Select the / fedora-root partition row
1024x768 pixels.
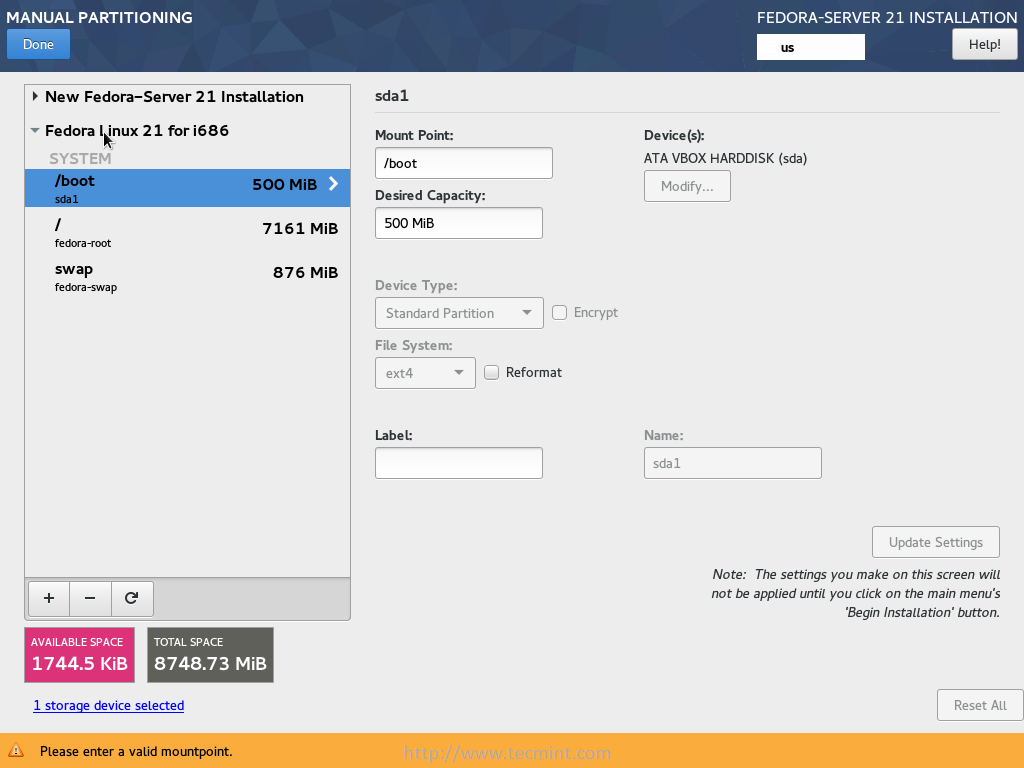[x=187, y=232]
